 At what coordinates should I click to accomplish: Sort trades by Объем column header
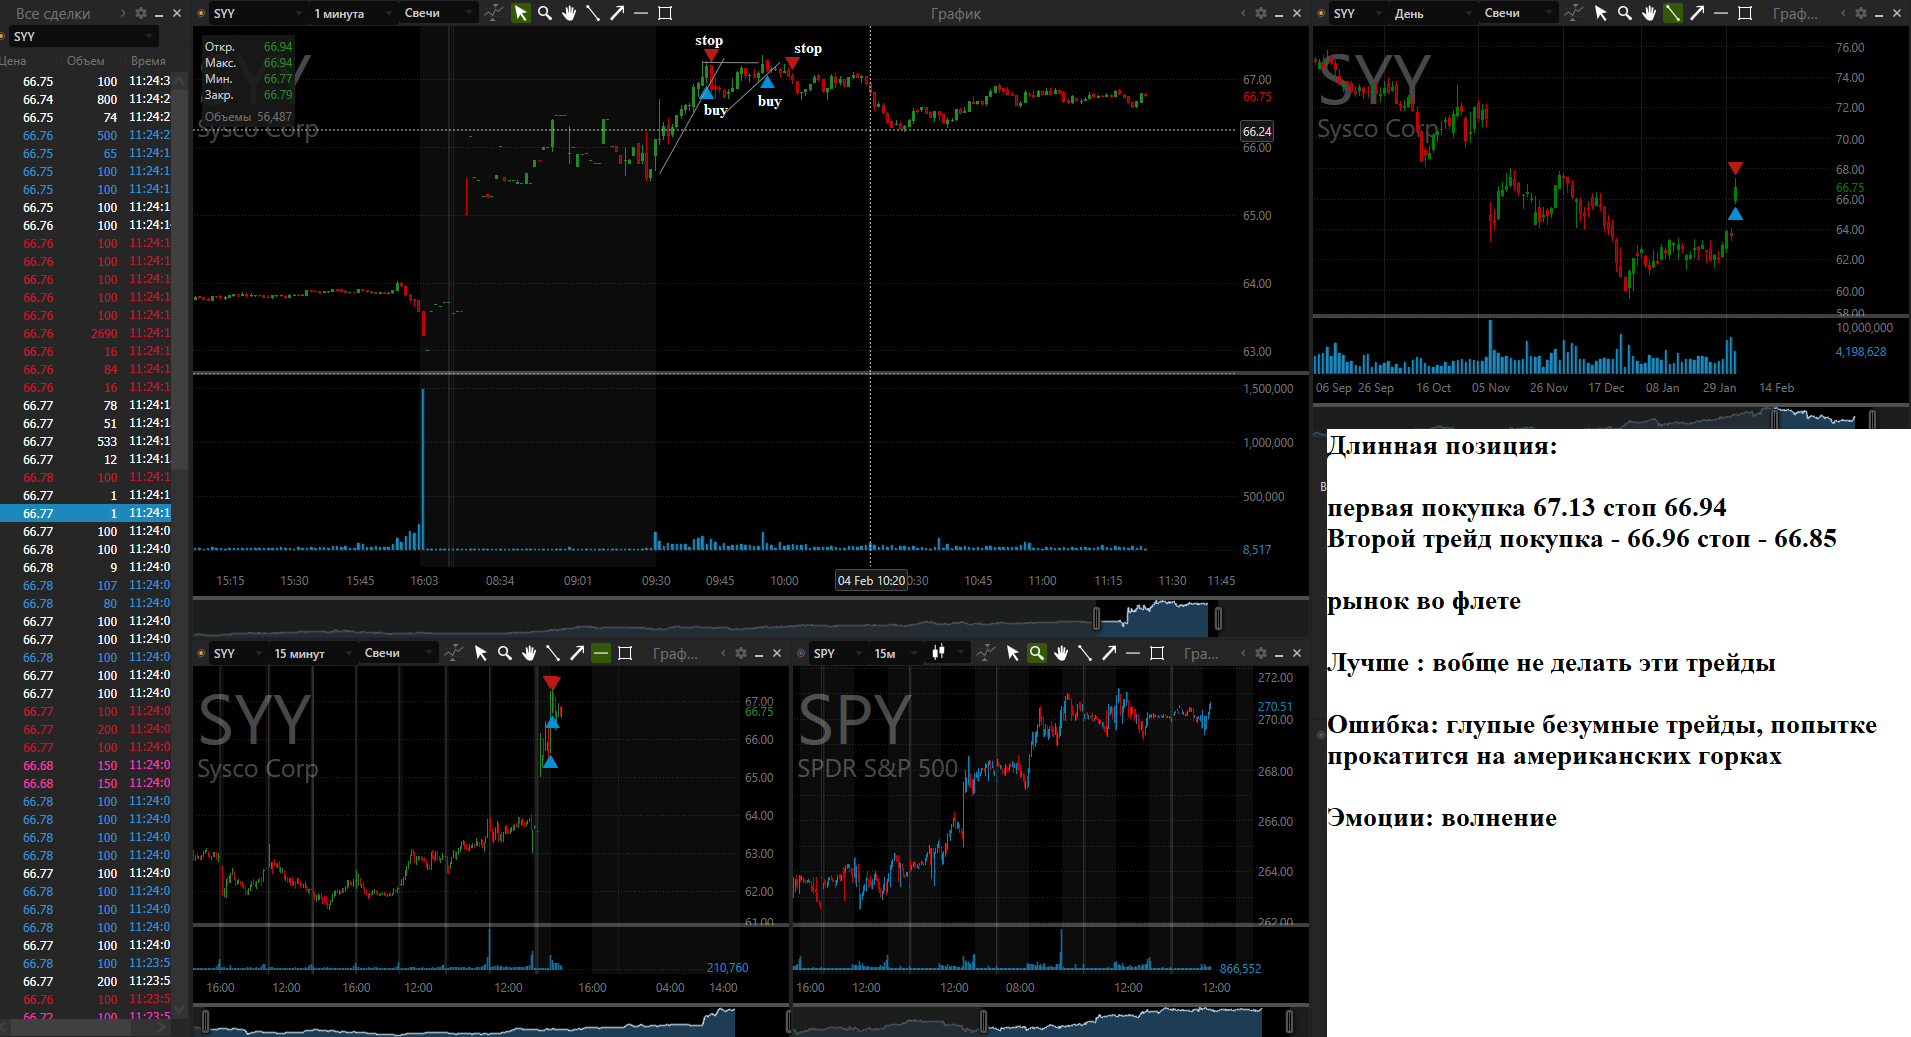pyautogui.click(x=86, y=61)
